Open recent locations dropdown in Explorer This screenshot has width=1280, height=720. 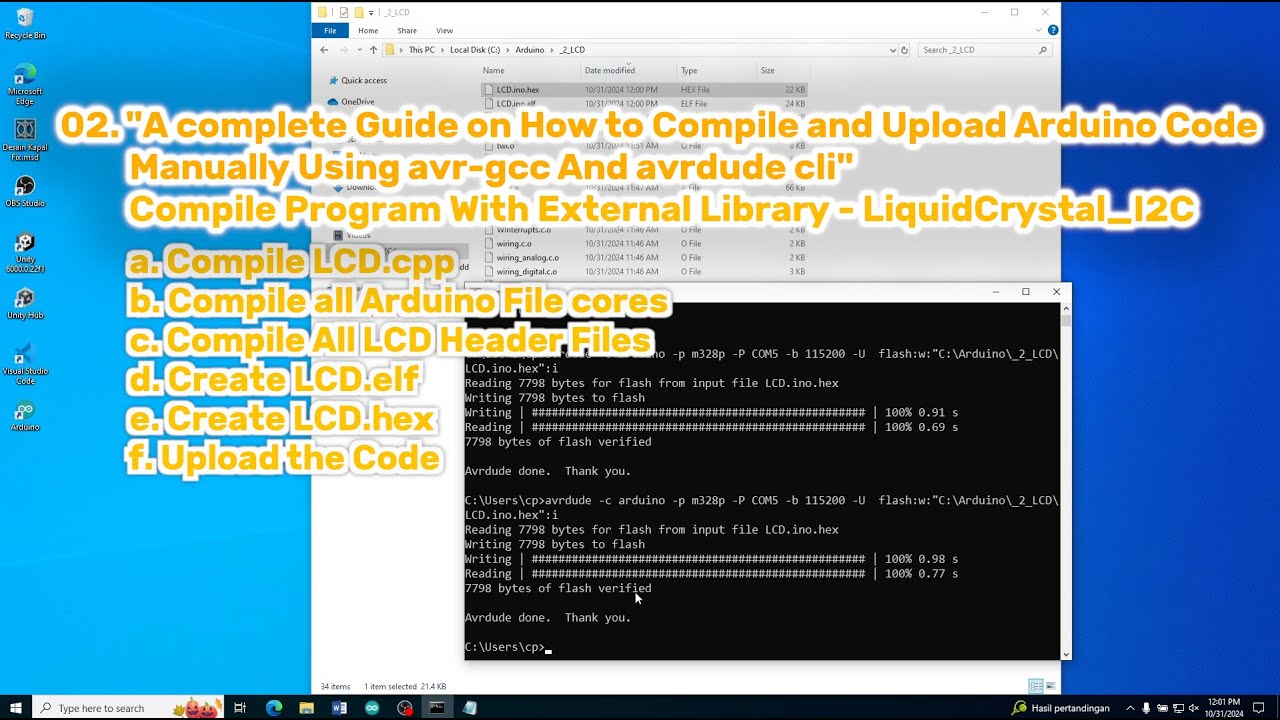click(x=359, y=50)
